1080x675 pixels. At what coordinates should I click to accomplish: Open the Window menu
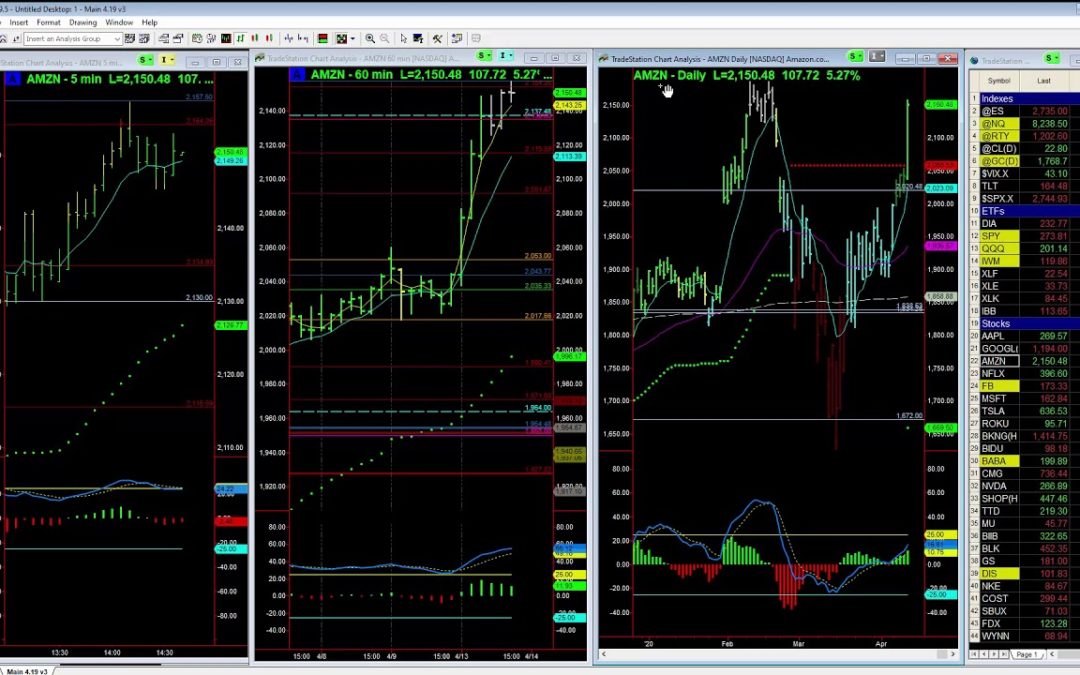coord(119,22)
